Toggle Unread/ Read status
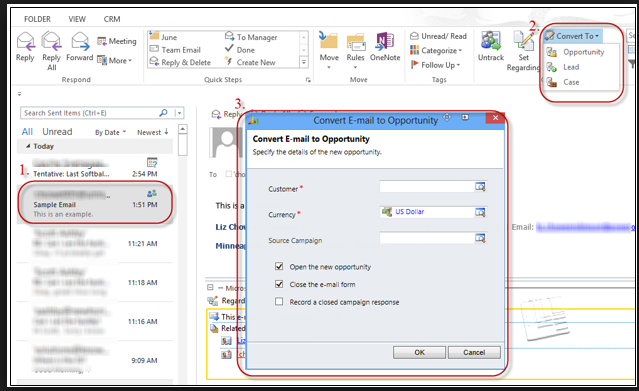 coord(438,36)
